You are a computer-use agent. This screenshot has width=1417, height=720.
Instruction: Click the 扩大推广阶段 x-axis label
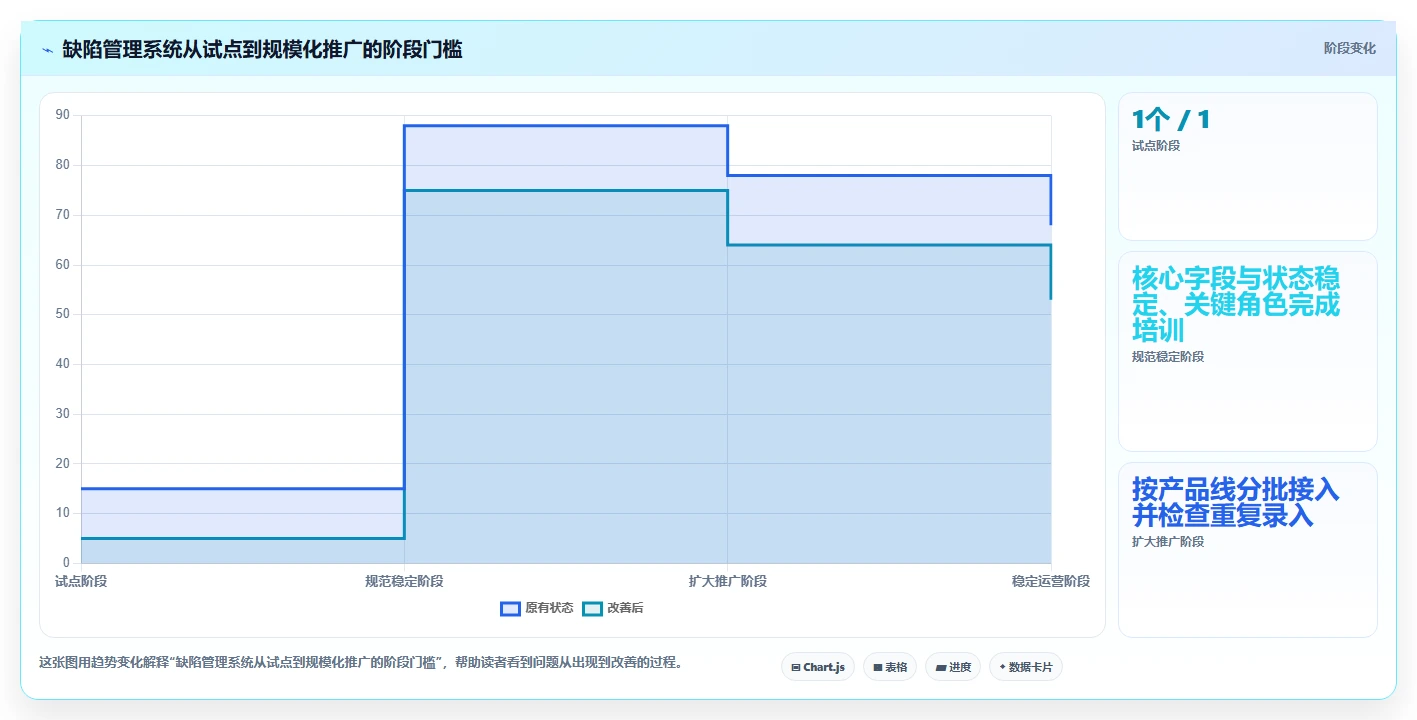(728, 581)
